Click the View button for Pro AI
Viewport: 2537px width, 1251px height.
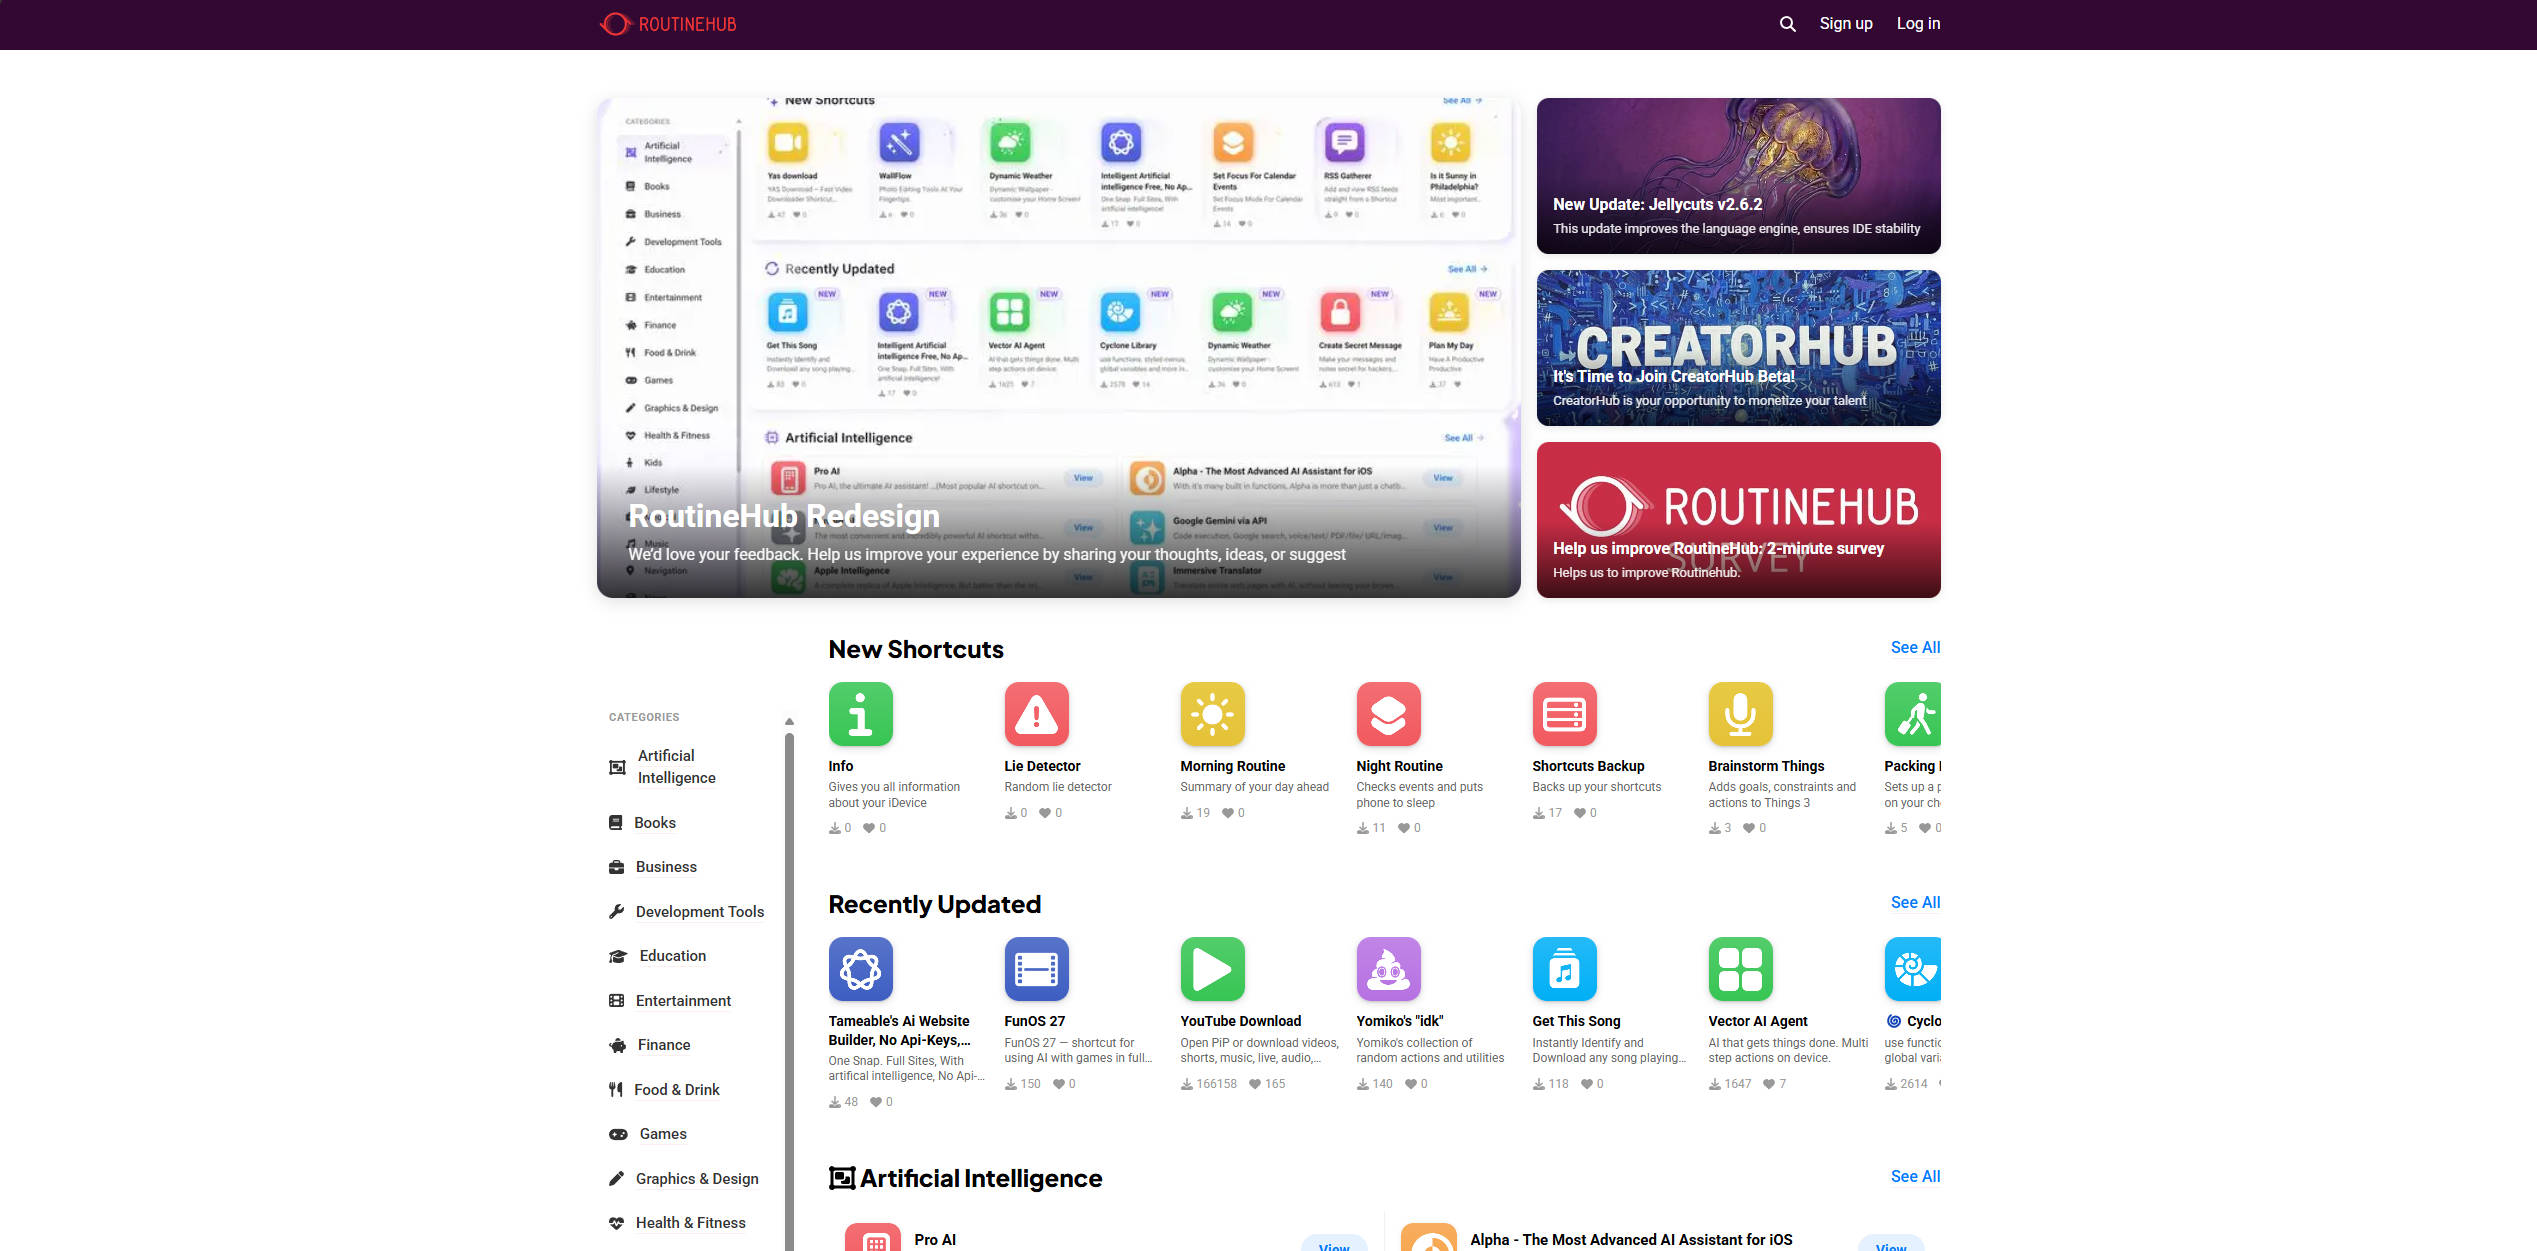[1334, 1246]
